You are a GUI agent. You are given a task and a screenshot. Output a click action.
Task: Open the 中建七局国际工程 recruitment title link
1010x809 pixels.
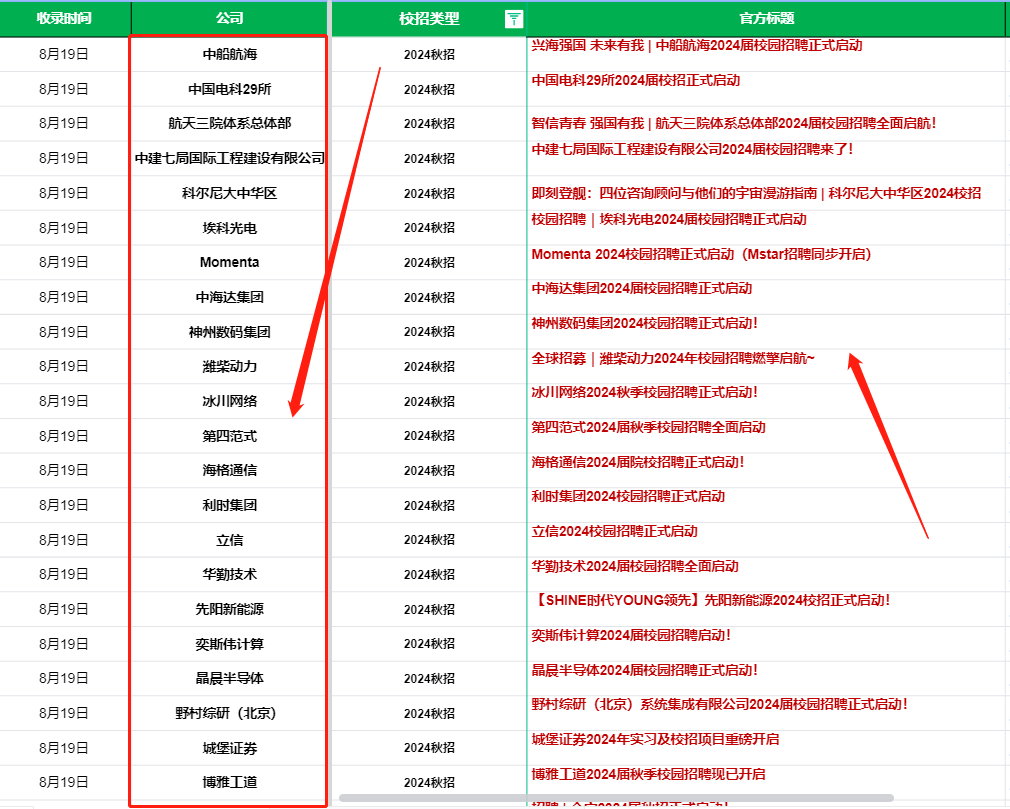click(x=692, y=149)
